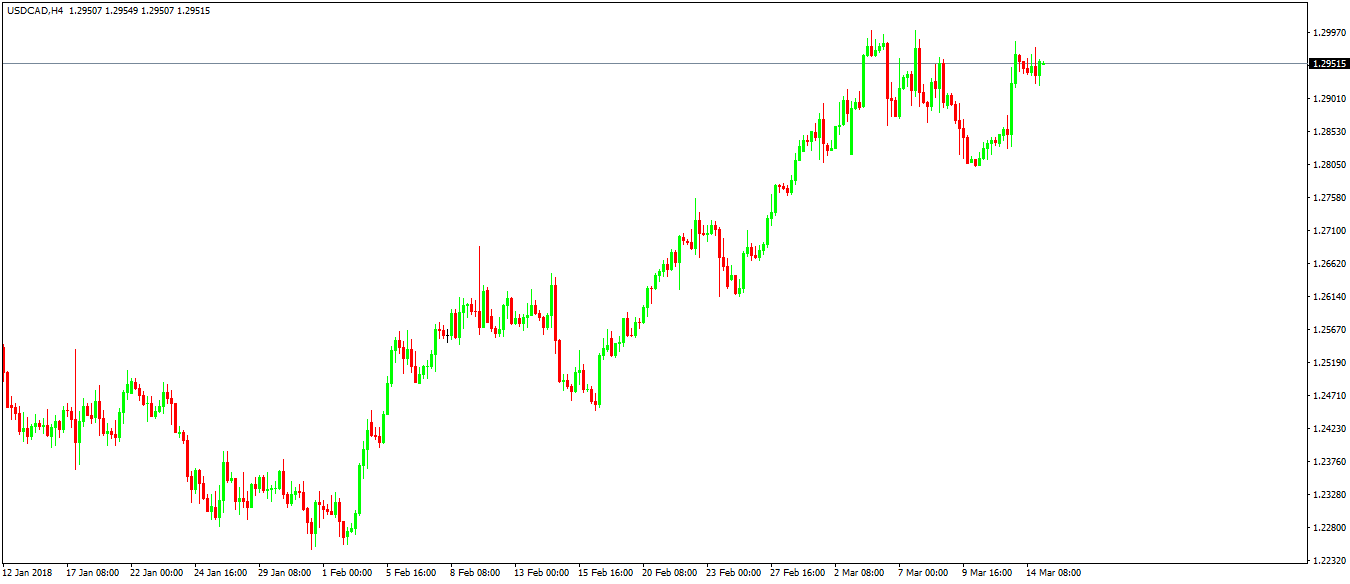Click the 8 Feb 08:00 time label

pos(475,573)
